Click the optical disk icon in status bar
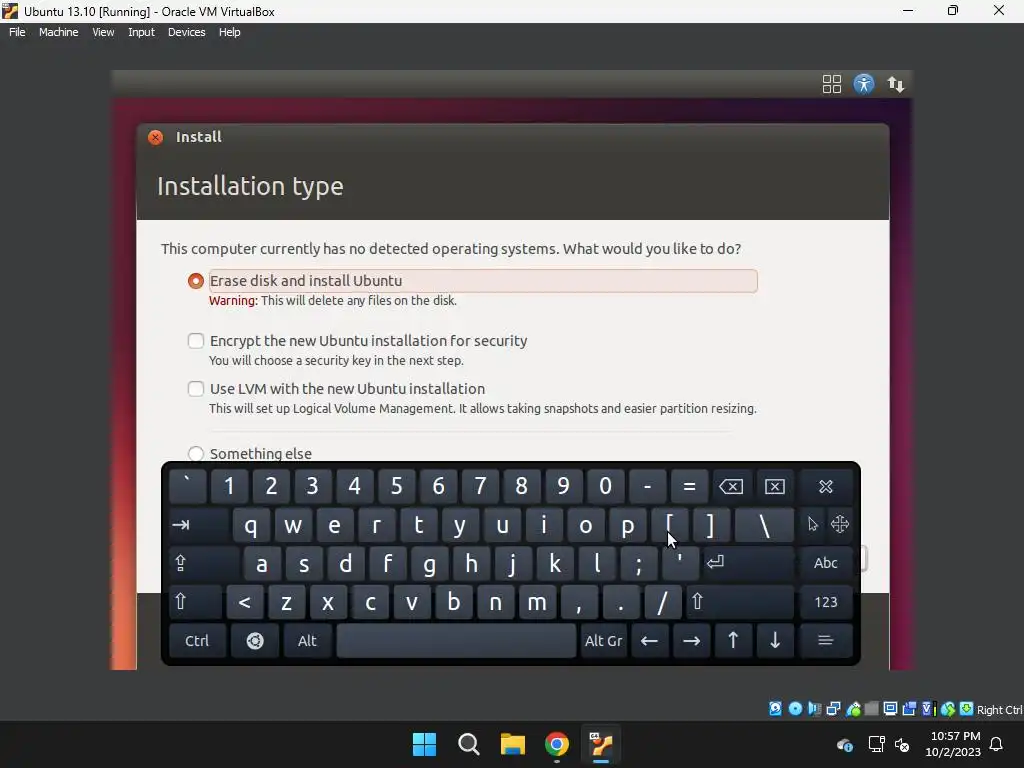This screenshot has height=768, width=1024. [x=795, y=709]
